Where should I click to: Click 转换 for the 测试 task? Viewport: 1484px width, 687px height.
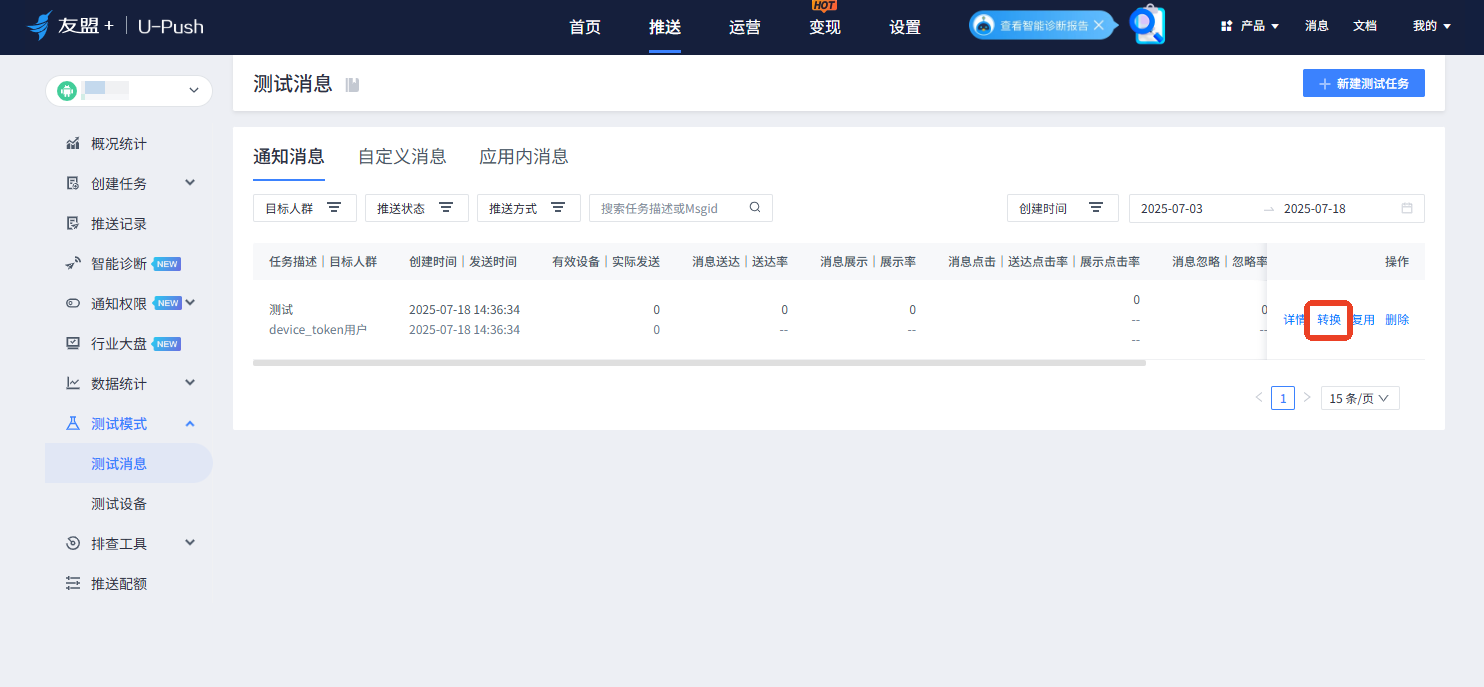[1329, 320]
